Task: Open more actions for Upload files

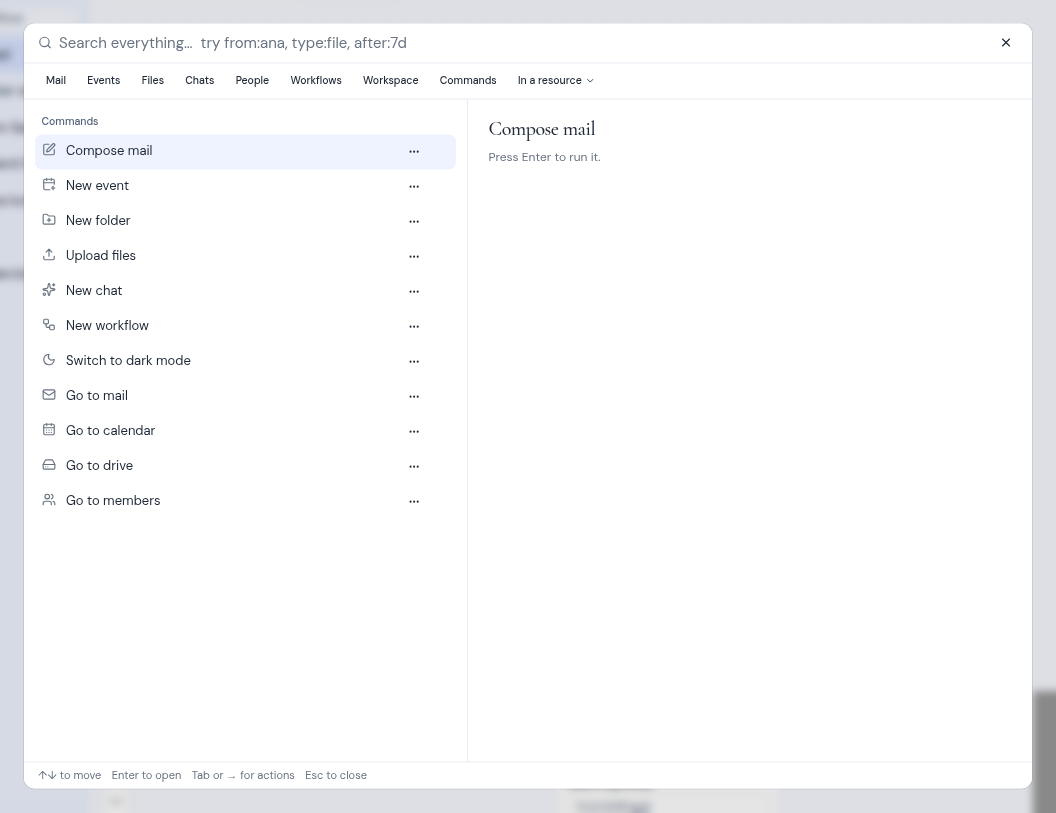Action: 414,257
